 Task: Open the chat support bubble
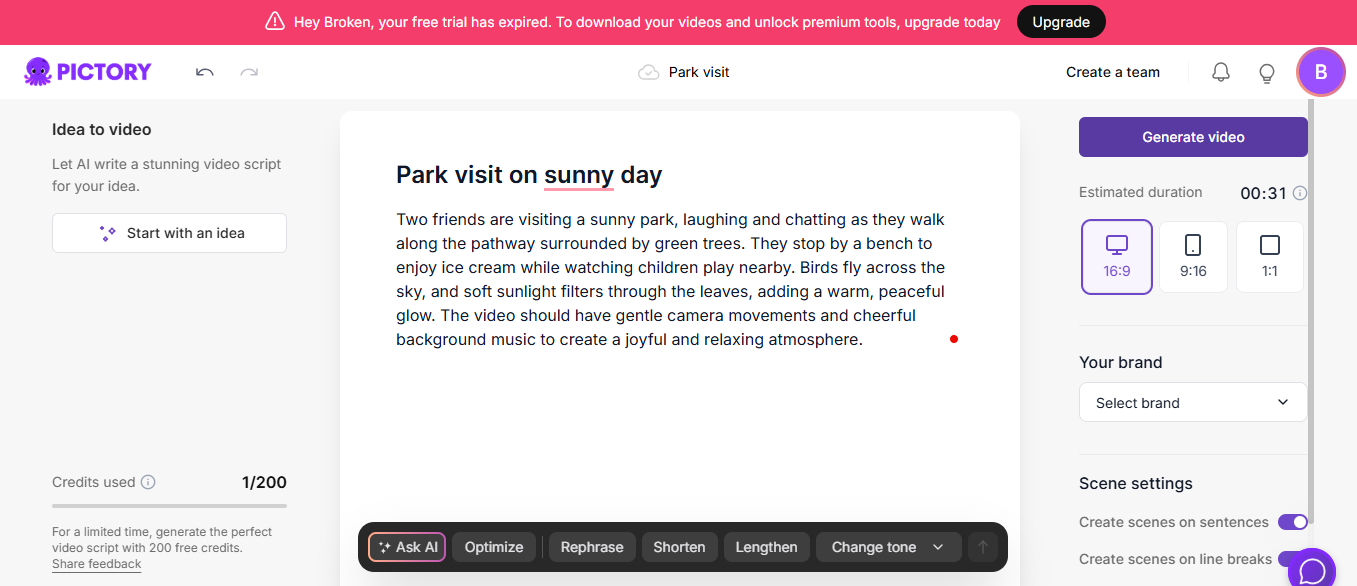tap(1311, 569)
